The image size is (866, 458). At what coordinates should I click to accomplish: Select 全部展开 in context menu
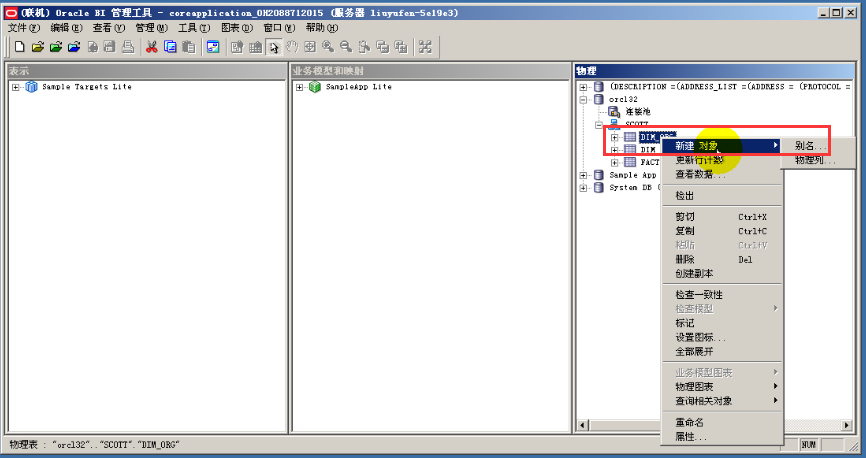tap(722, 351)
